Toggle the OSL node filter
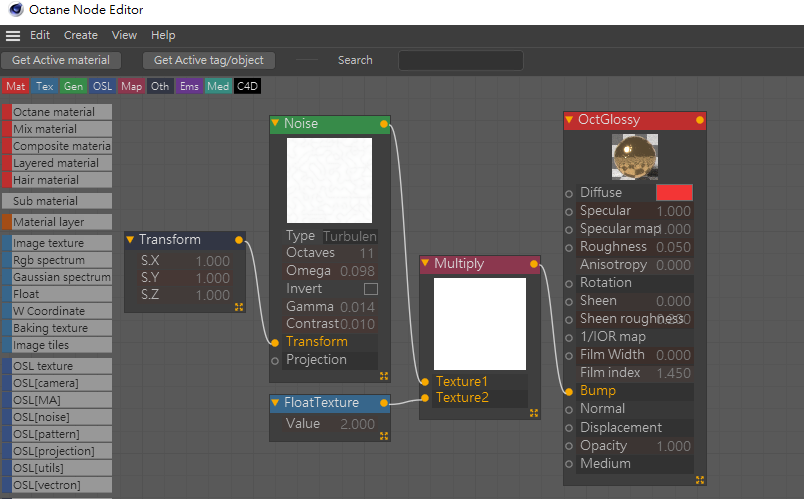This screenshot has width=804, height=499. (x=102, y=86)
